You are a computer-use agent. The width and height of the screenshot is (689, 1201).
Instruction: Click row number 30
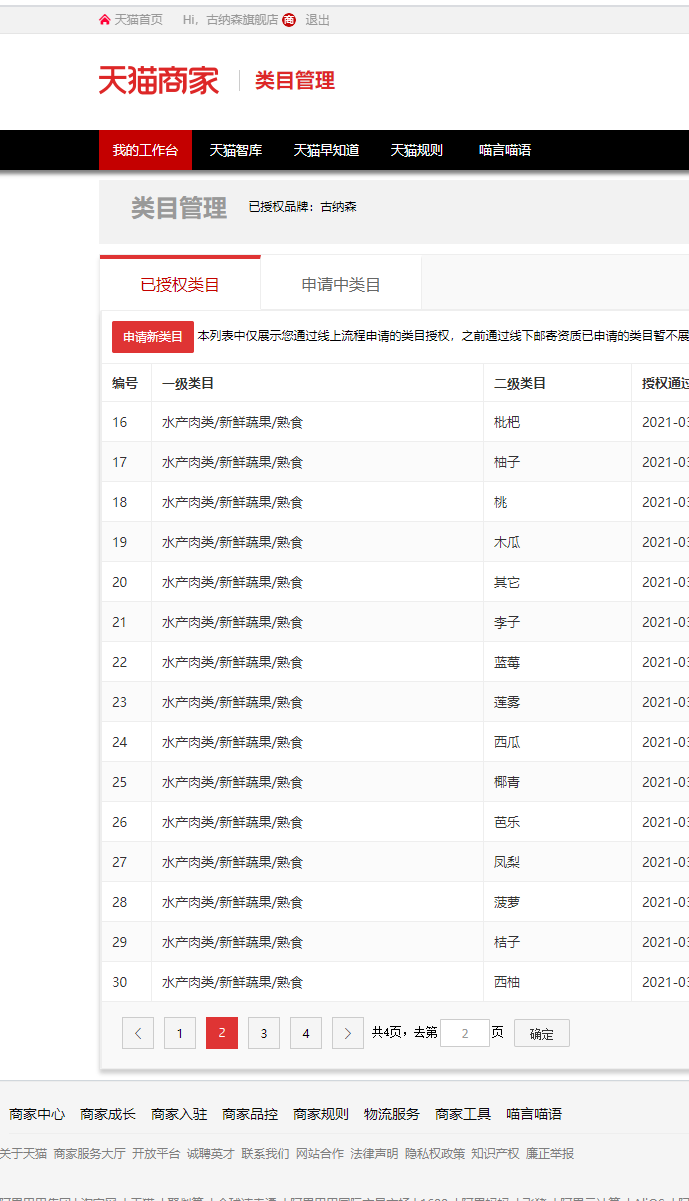coord(120,982)
